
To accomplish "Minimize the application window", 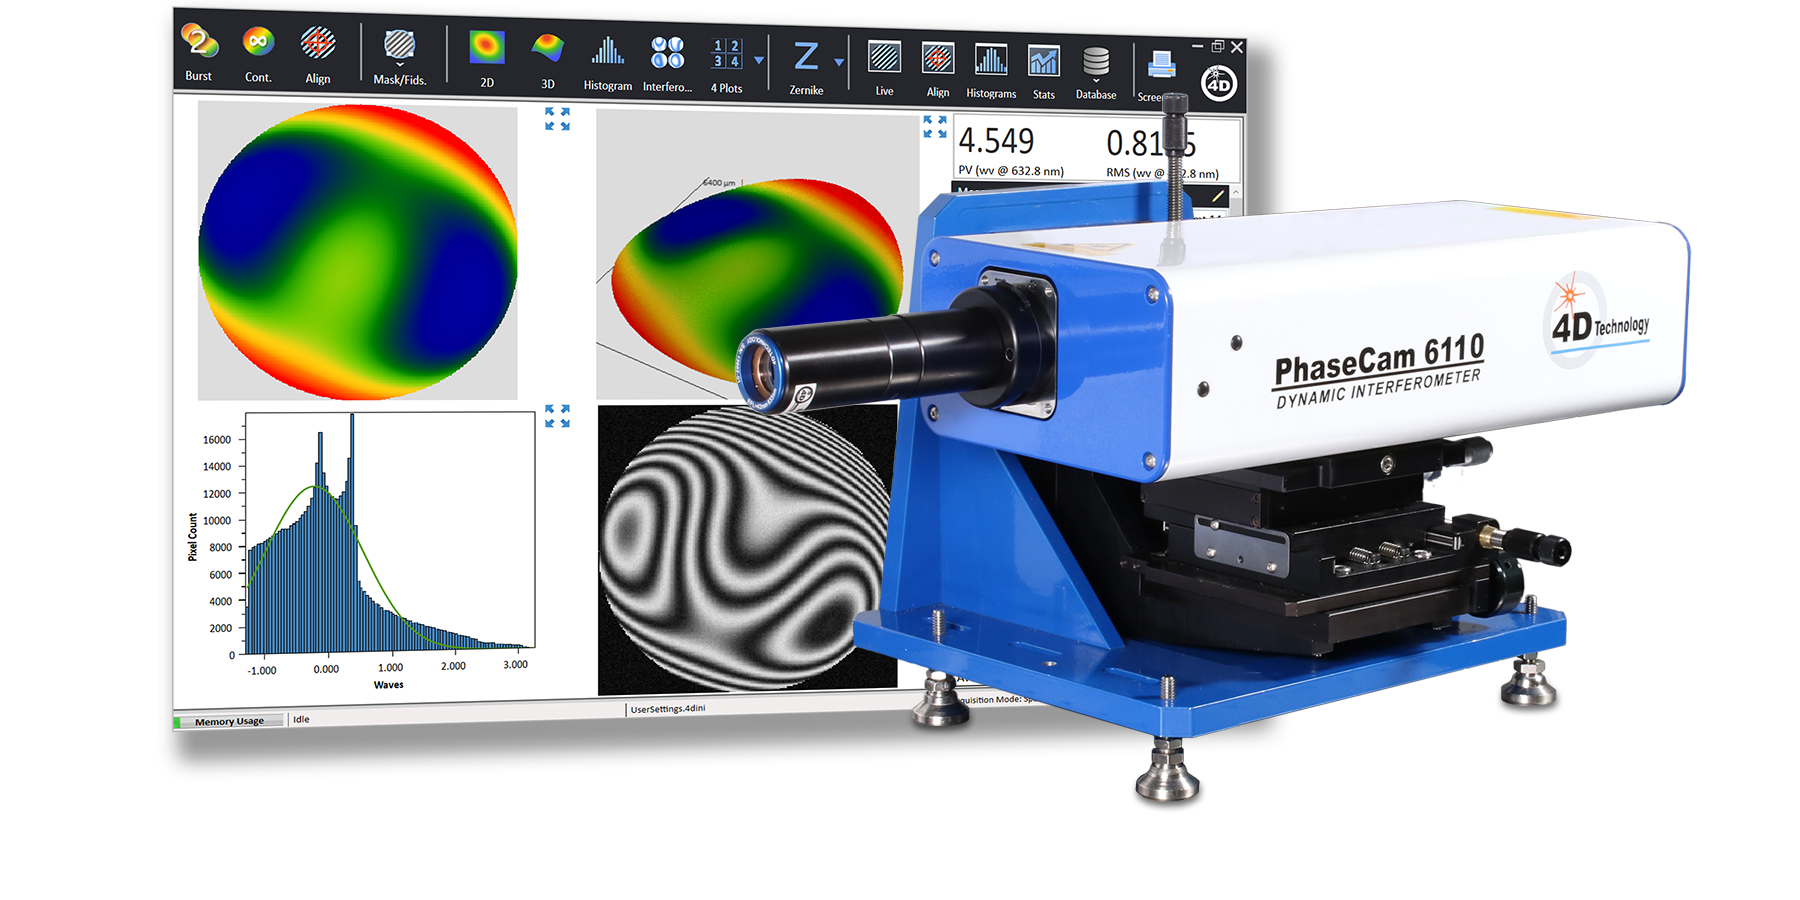I will point(1198,46).
